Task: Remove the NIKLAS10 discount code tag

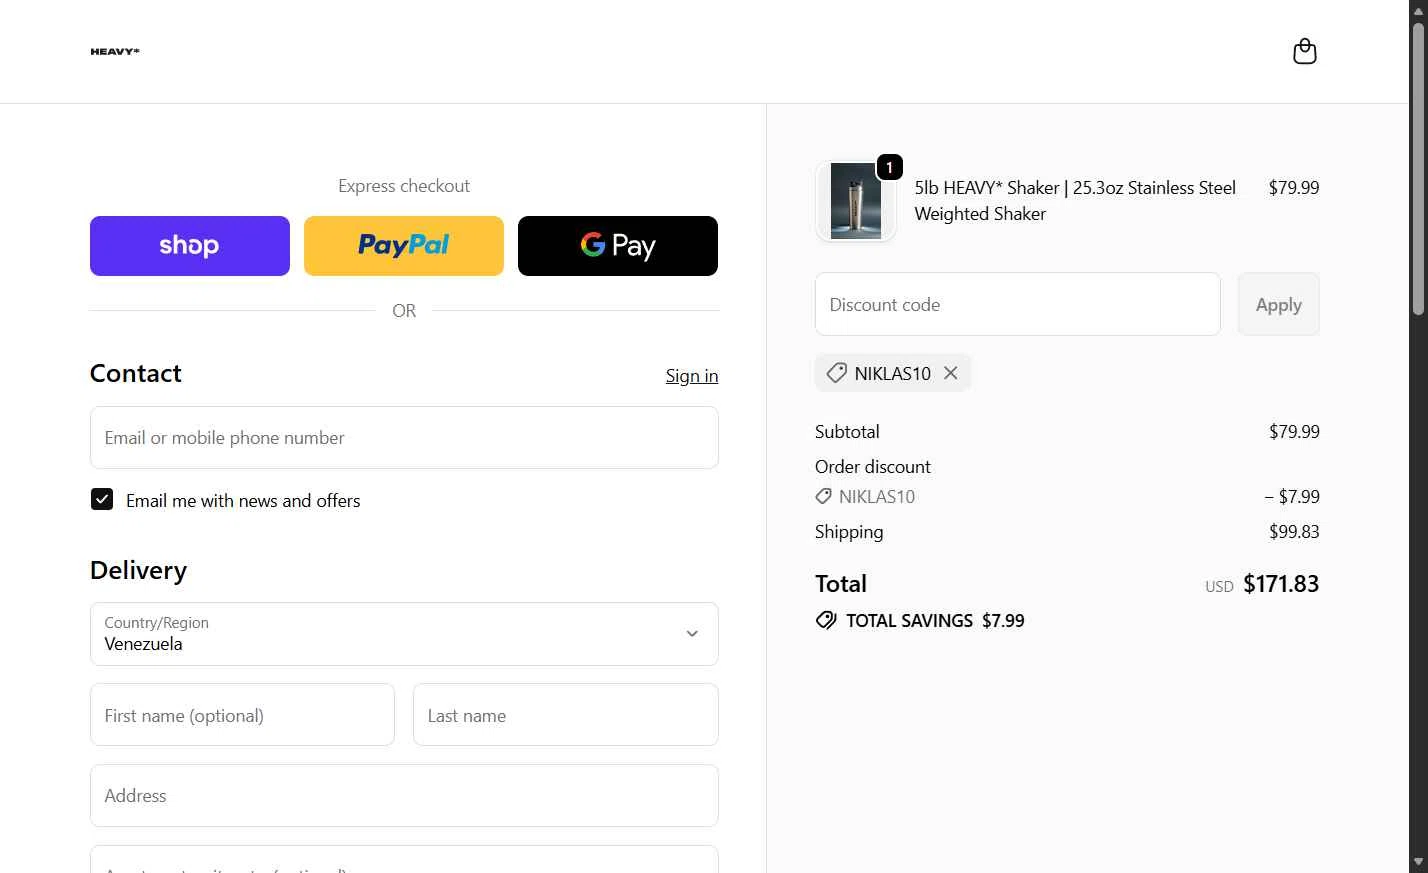Action: 951,373
